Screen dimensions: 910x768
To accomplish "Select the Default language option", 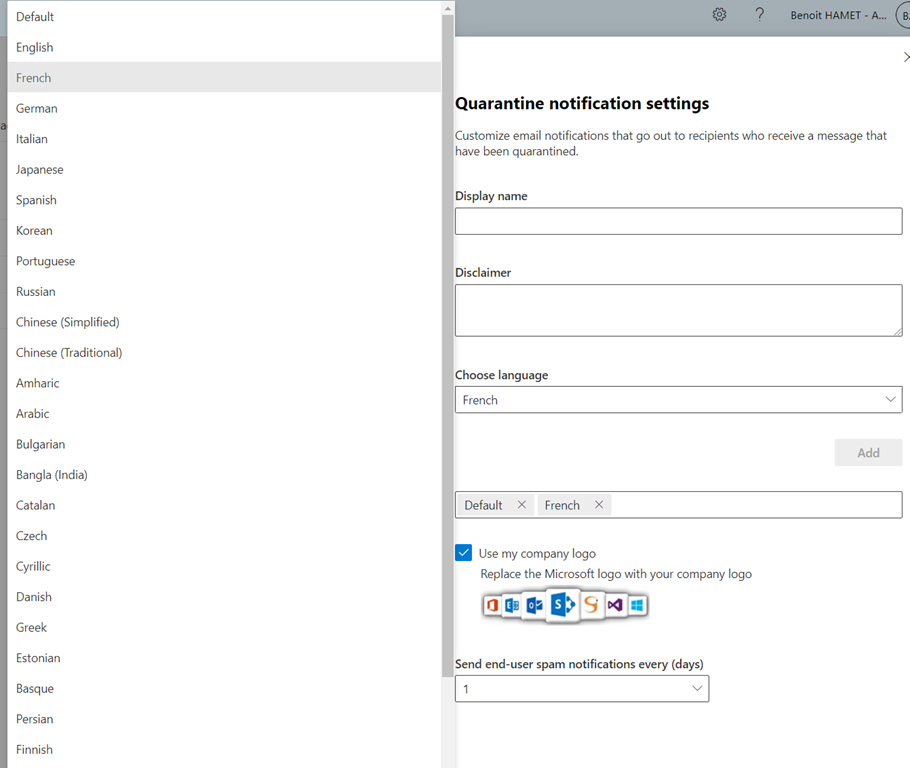I will click(35, 17).
